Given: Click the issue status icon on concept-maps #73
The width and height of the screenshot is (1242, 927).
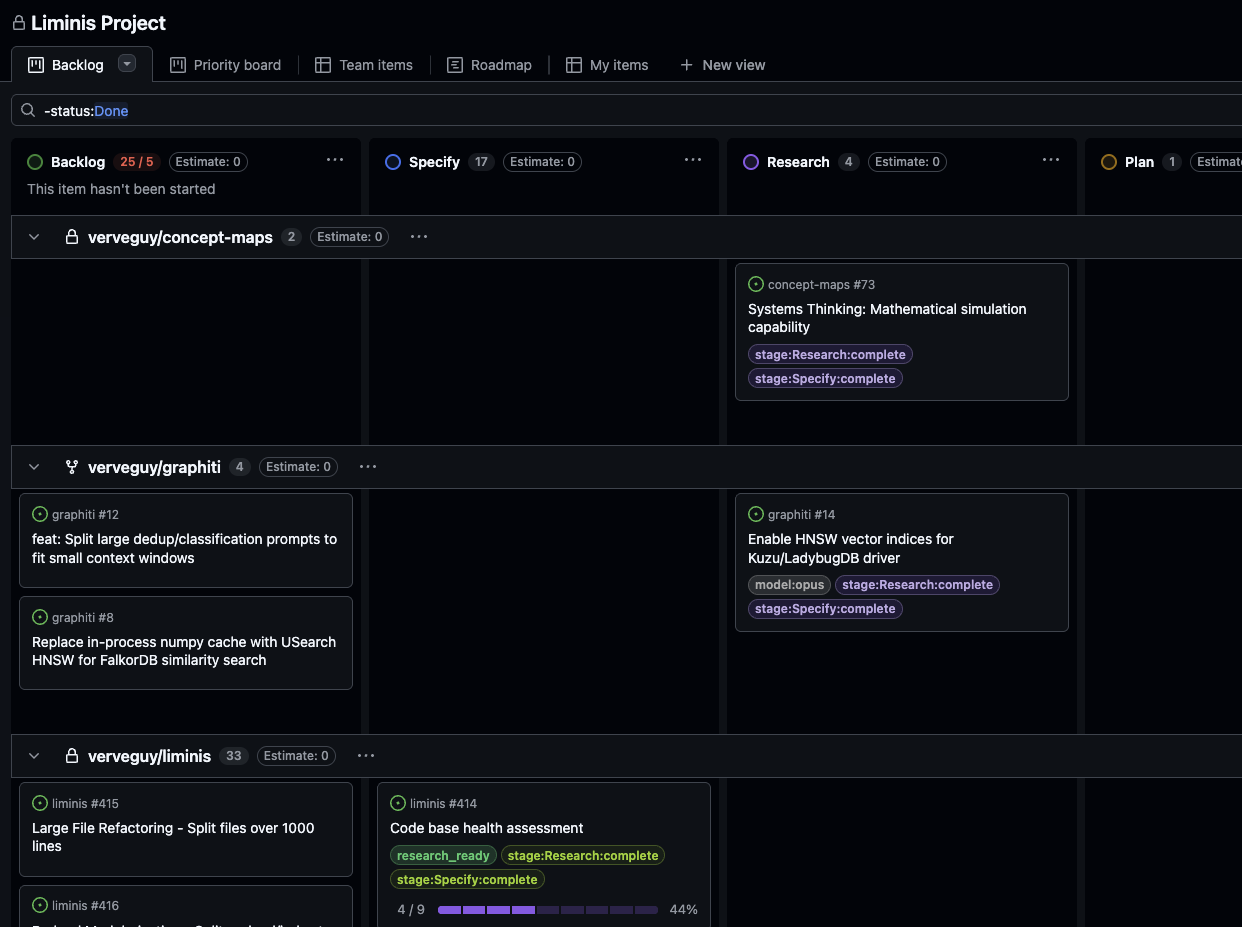Looking at the screenshot, I should tap(755, 284).
